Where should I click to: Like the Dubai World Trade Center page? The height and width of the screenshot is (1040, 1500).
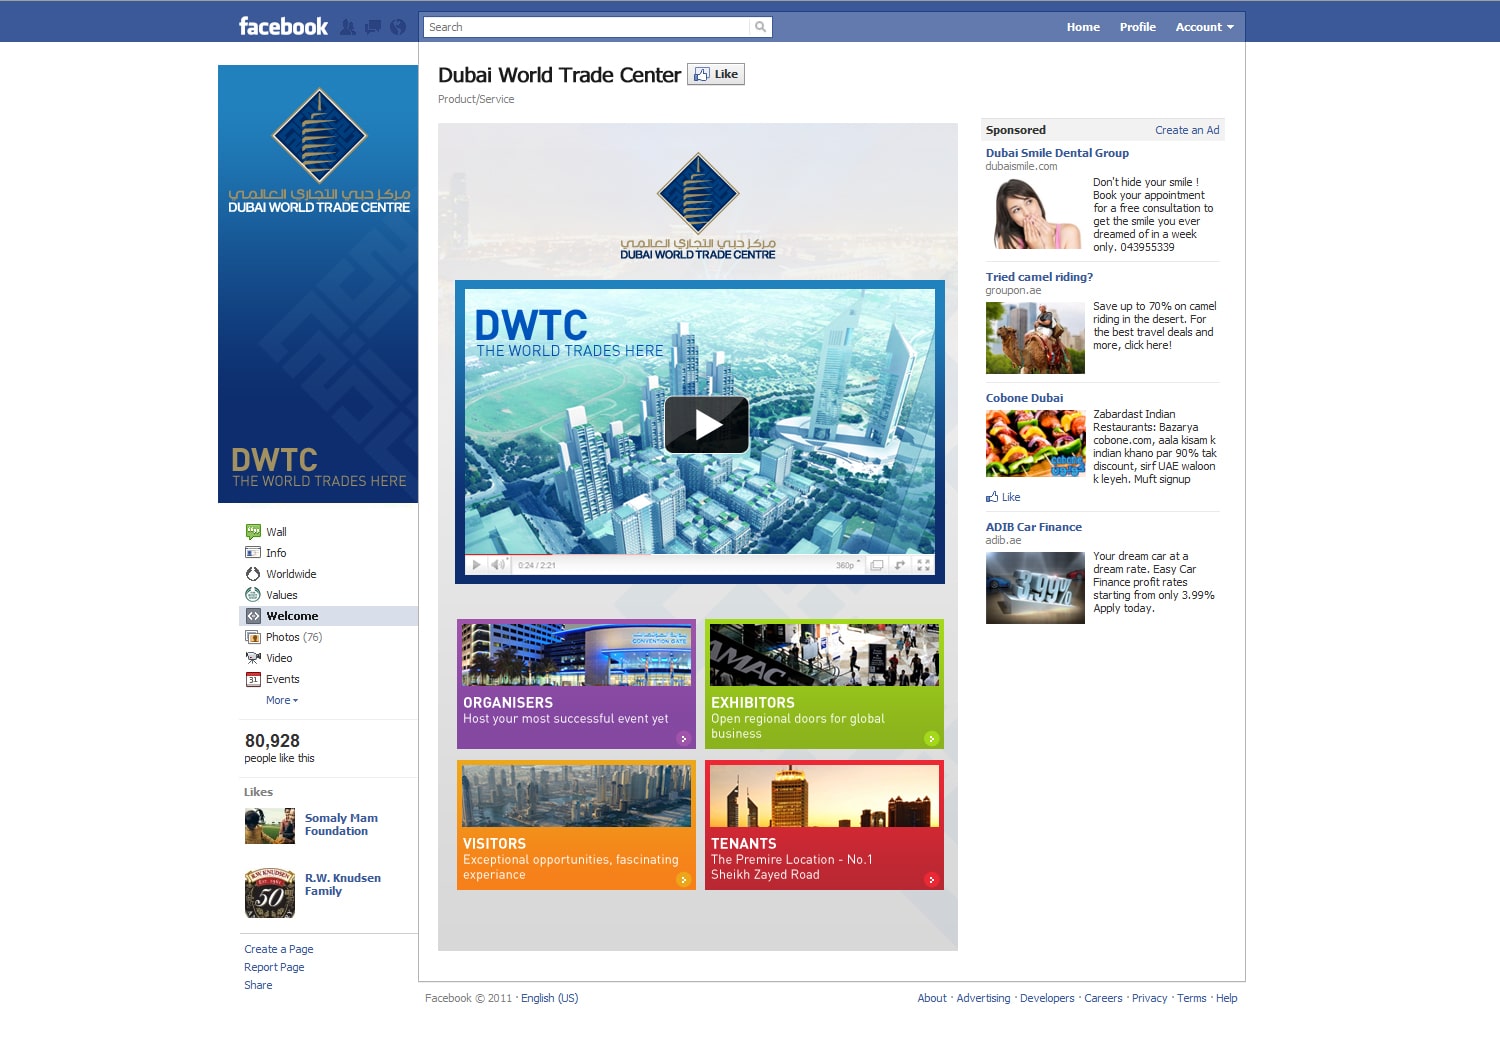[716, 74]
